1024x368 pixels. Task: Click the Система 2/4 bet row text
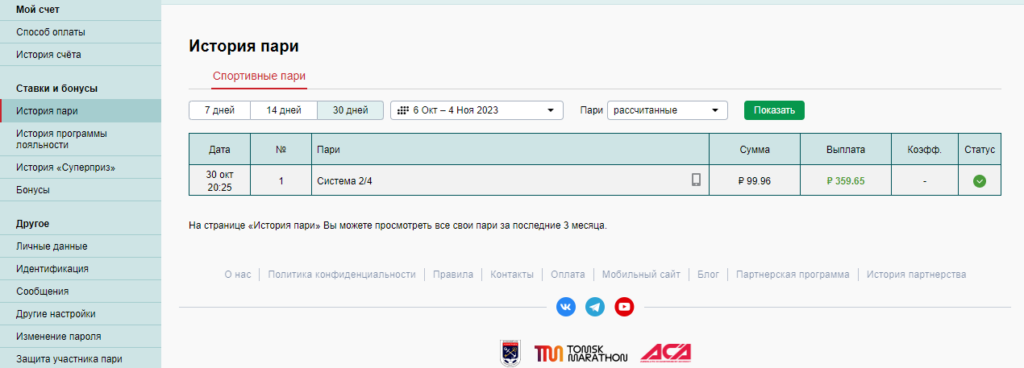pos(344,181)
